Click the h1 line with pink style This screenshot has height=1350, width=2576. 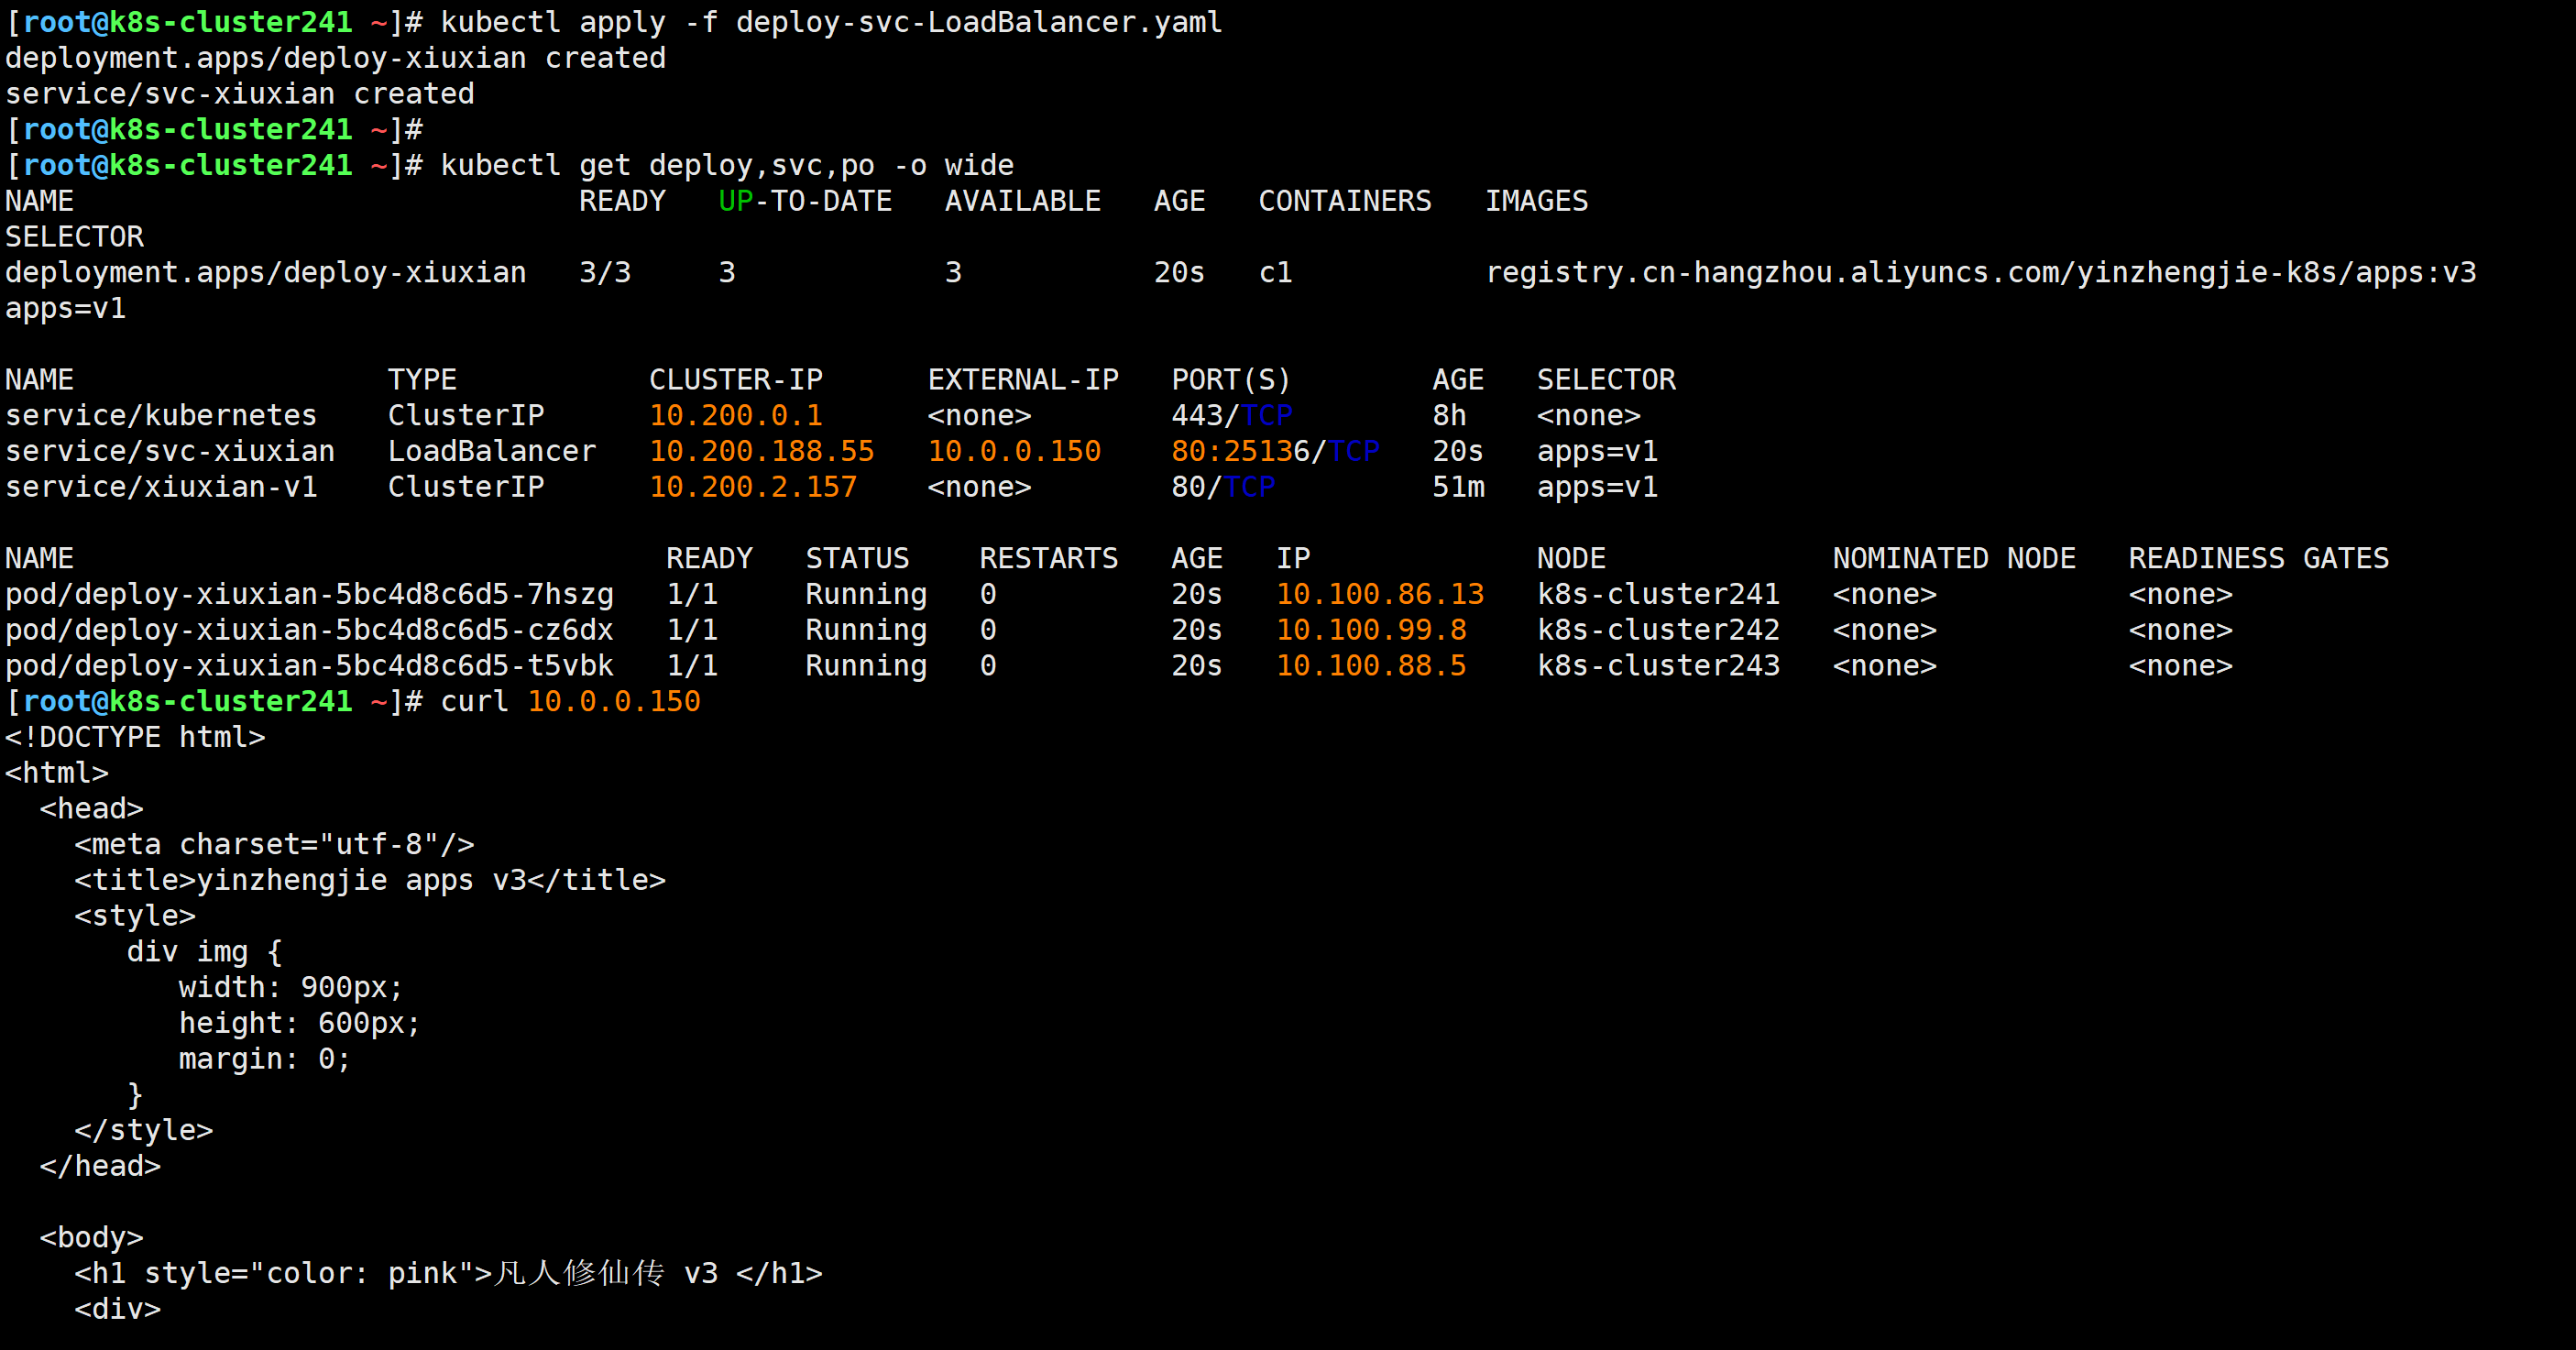[448, 1273]
